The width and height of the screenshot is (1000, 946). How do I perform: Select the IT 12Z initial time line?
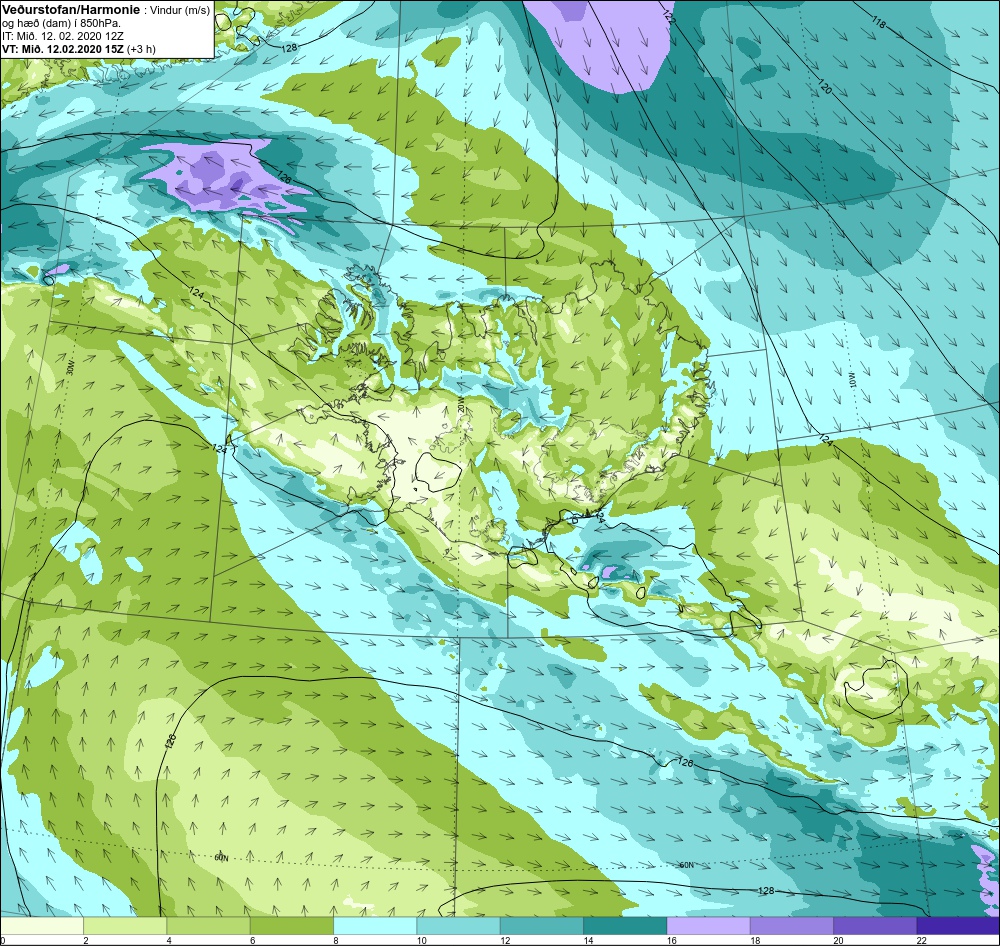pyautogui.click(x=62, y=36)
